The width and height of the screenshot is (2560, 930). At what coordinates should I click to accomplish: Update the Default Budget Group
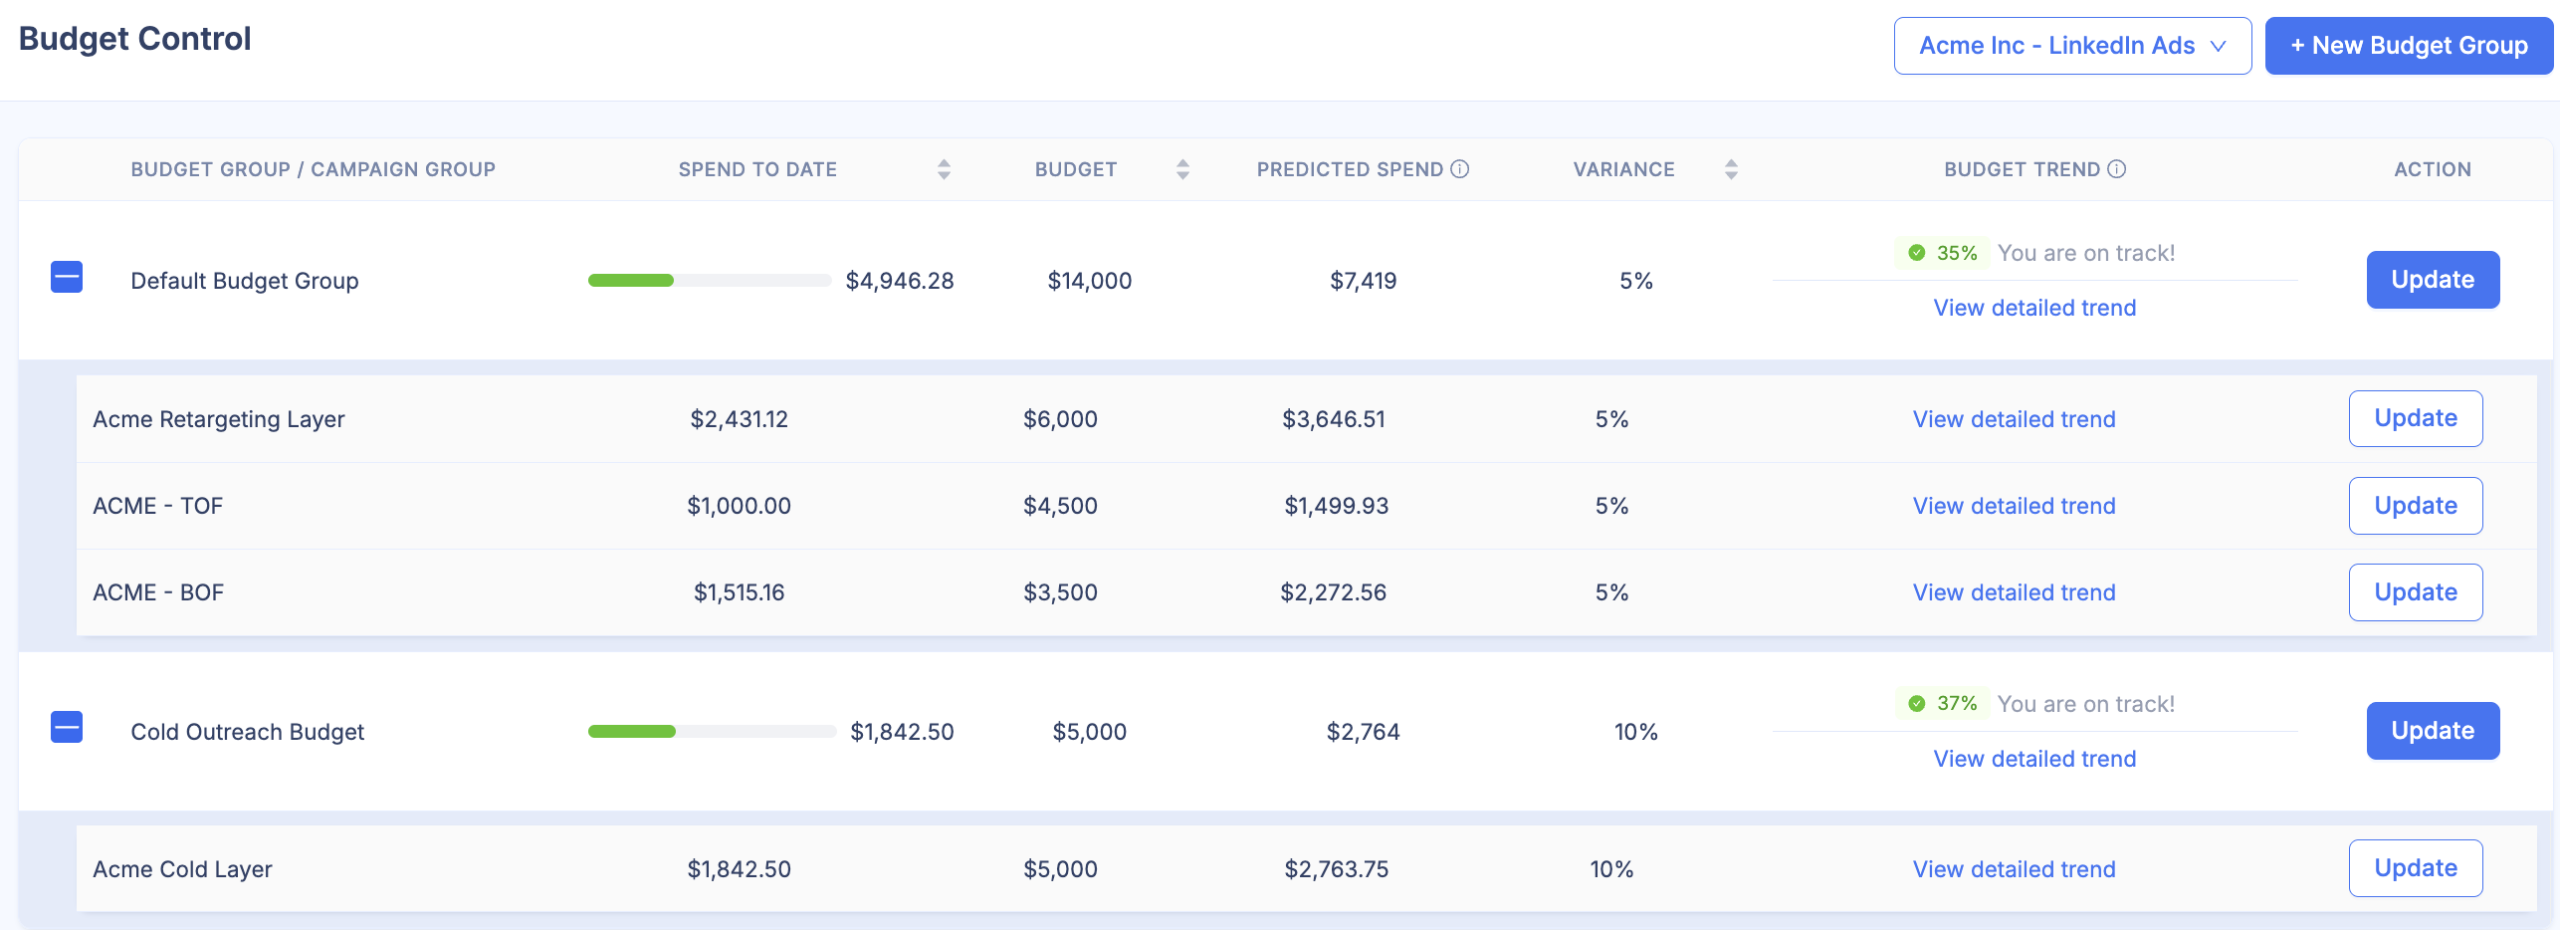click(2432, 280)
